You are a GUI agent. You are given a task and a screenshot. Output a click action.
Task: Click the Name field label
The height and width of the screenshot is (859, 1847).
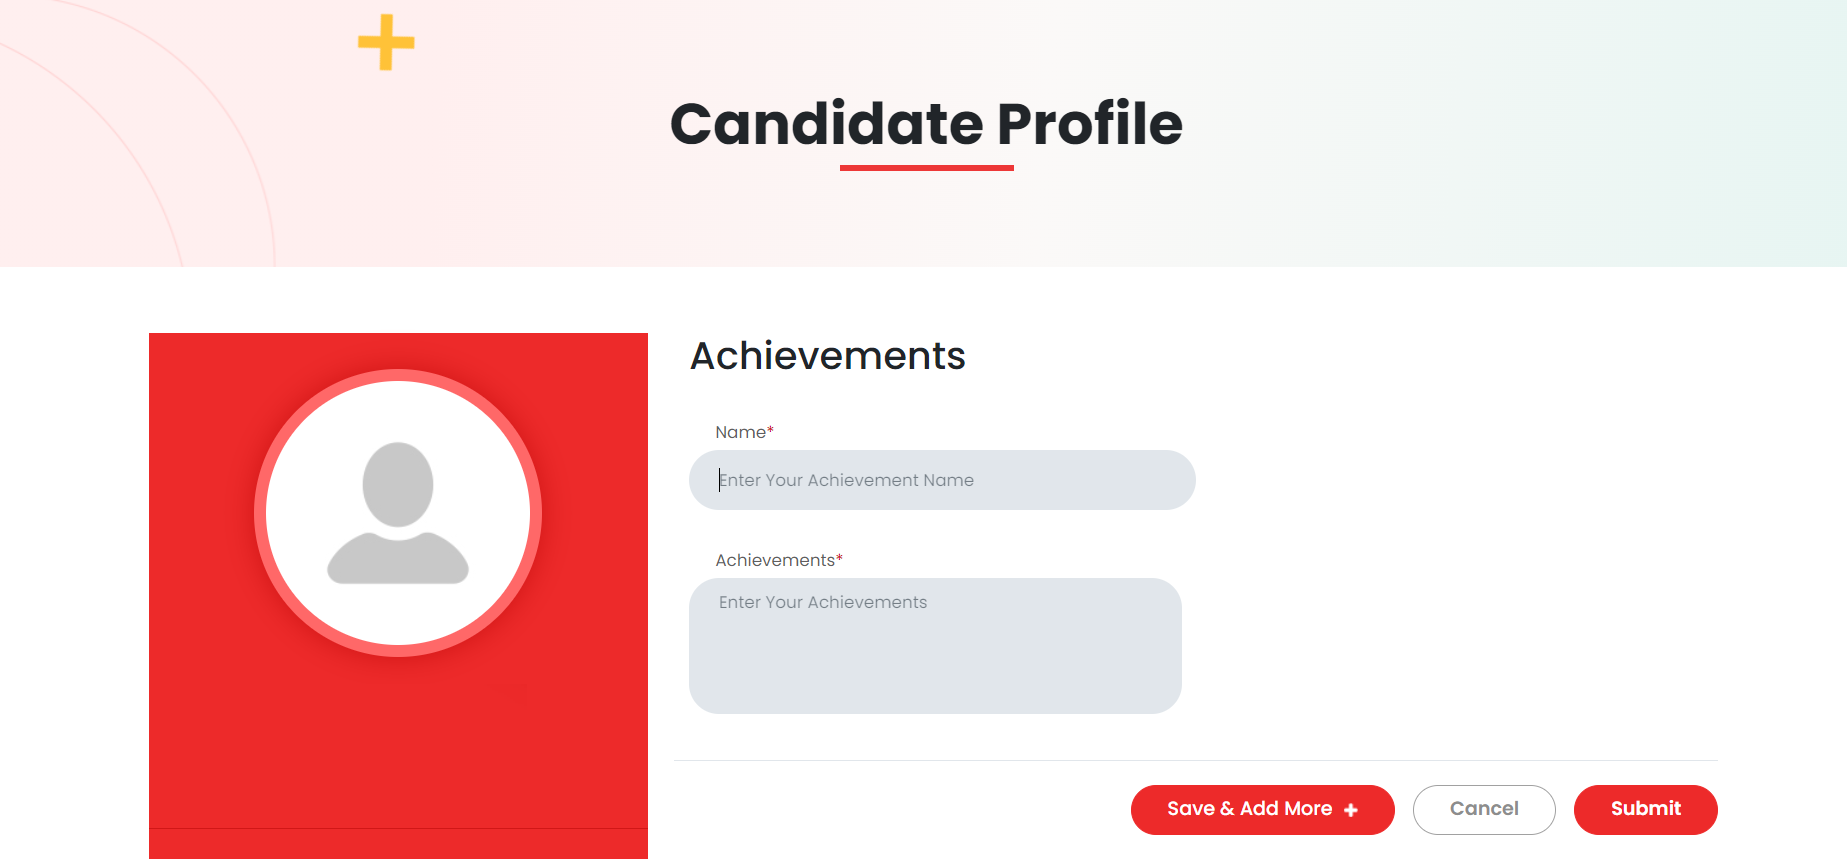click(740, 432)
